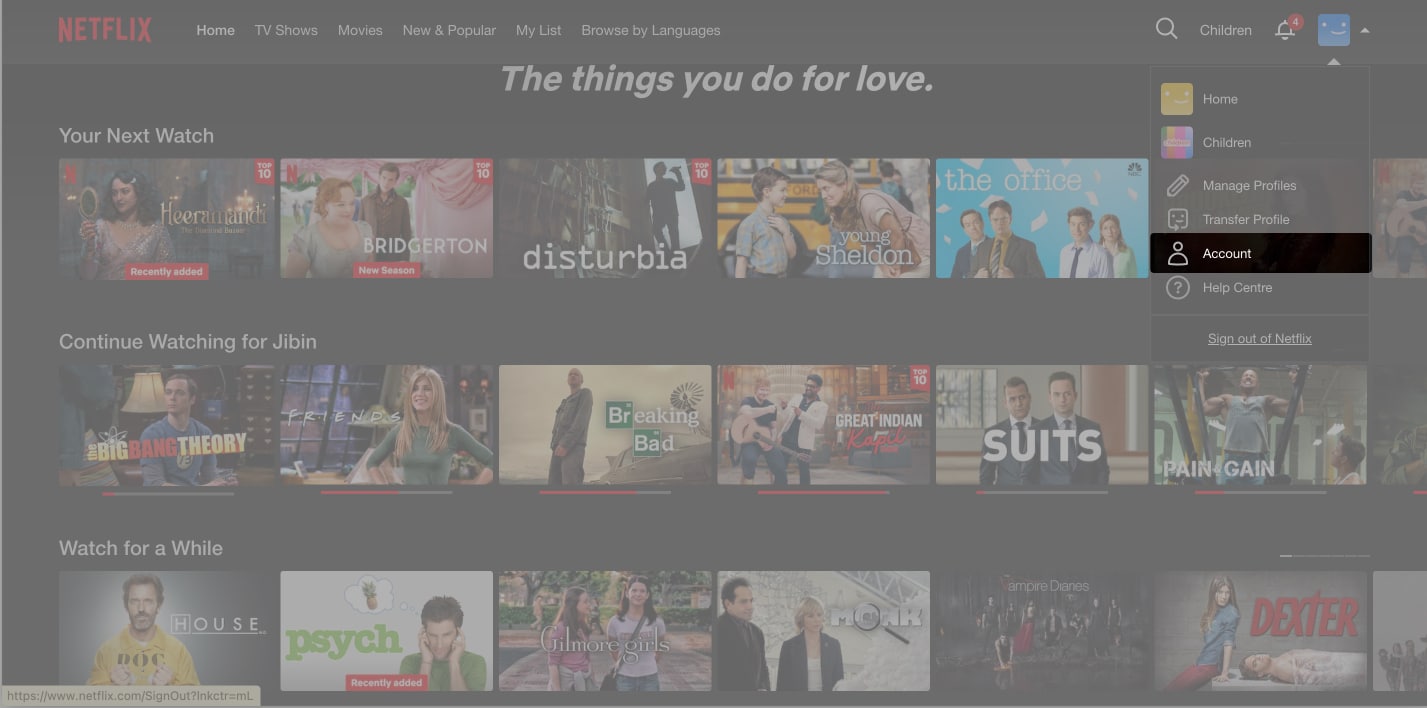Open House thumbnail

tap(166, 631)
